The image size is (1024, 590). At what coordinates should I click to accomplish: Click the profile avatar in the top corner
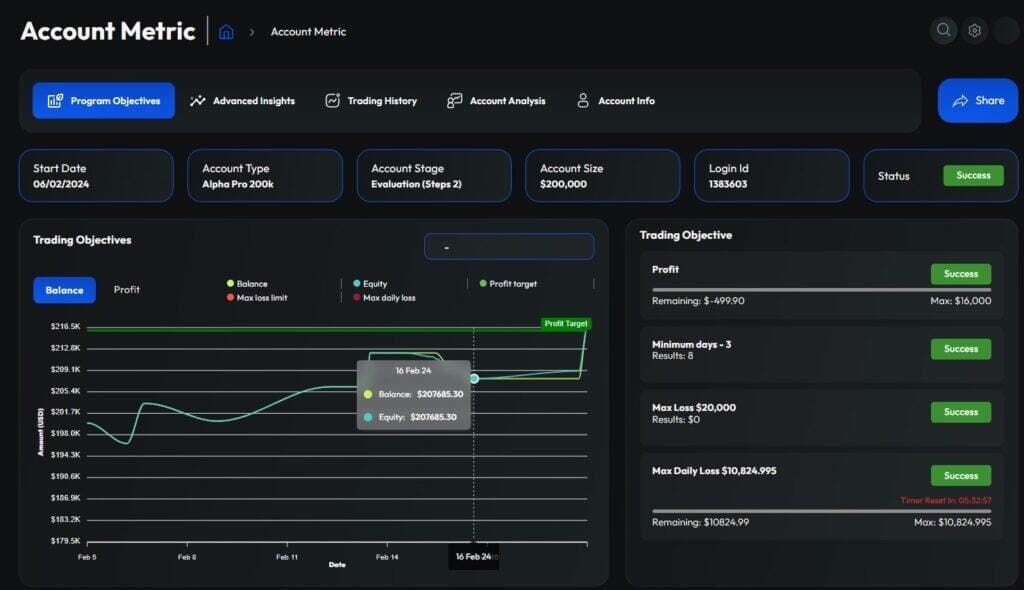click(x=1008, y=30)
